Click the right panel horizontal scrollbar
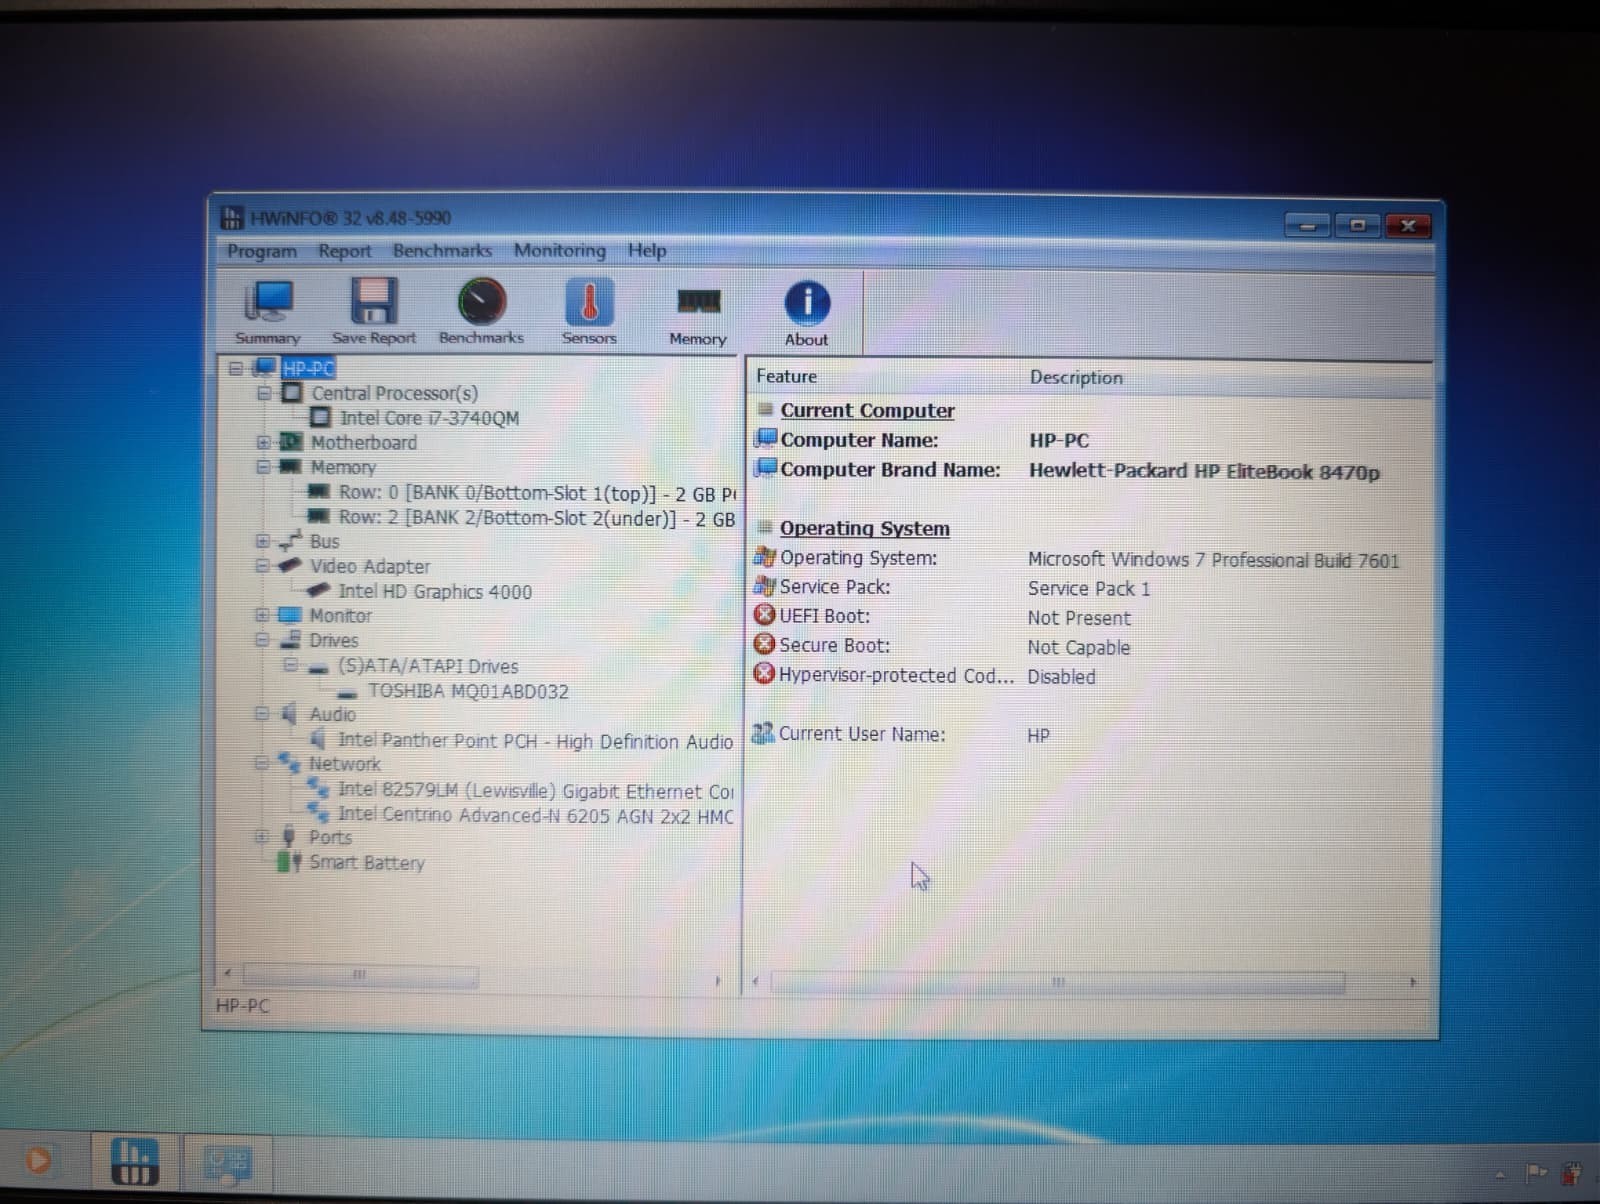Viewport: 1600px width, 1204px height. (x=1058, y=982)
